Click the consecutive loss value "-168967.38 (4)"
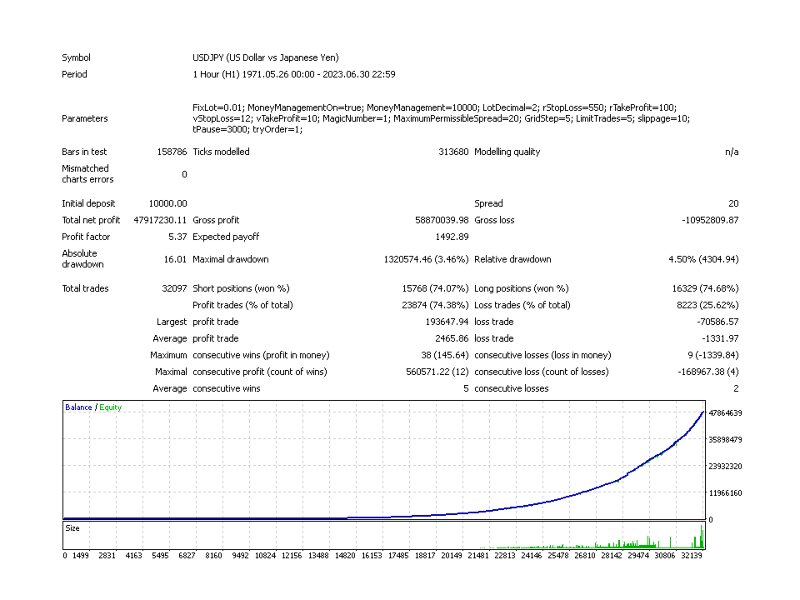Viewport: 800px width, 600px height. click(x=708, y=372)
